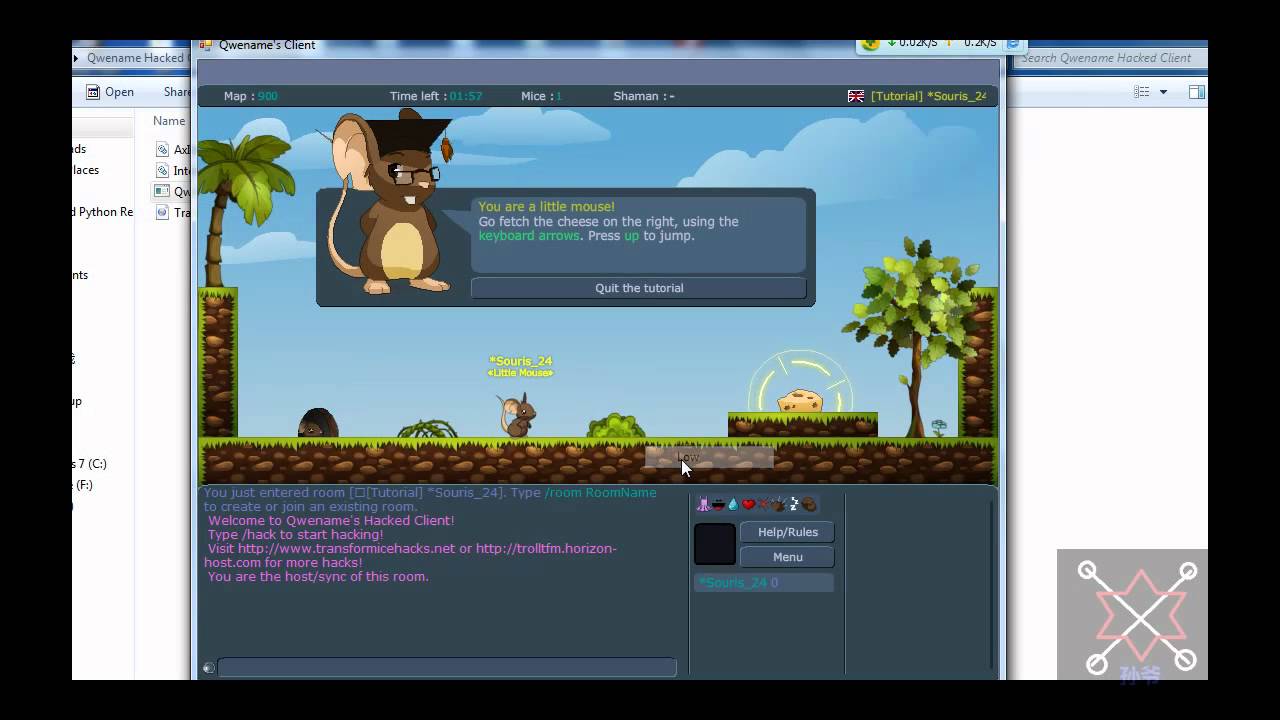Select *Souris_24 in the player list
1280x720 pixels.
point(764,582)
